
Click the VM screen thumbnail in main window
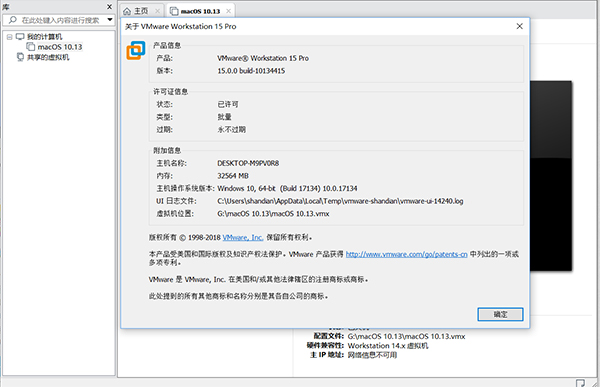tap(551, 176)
